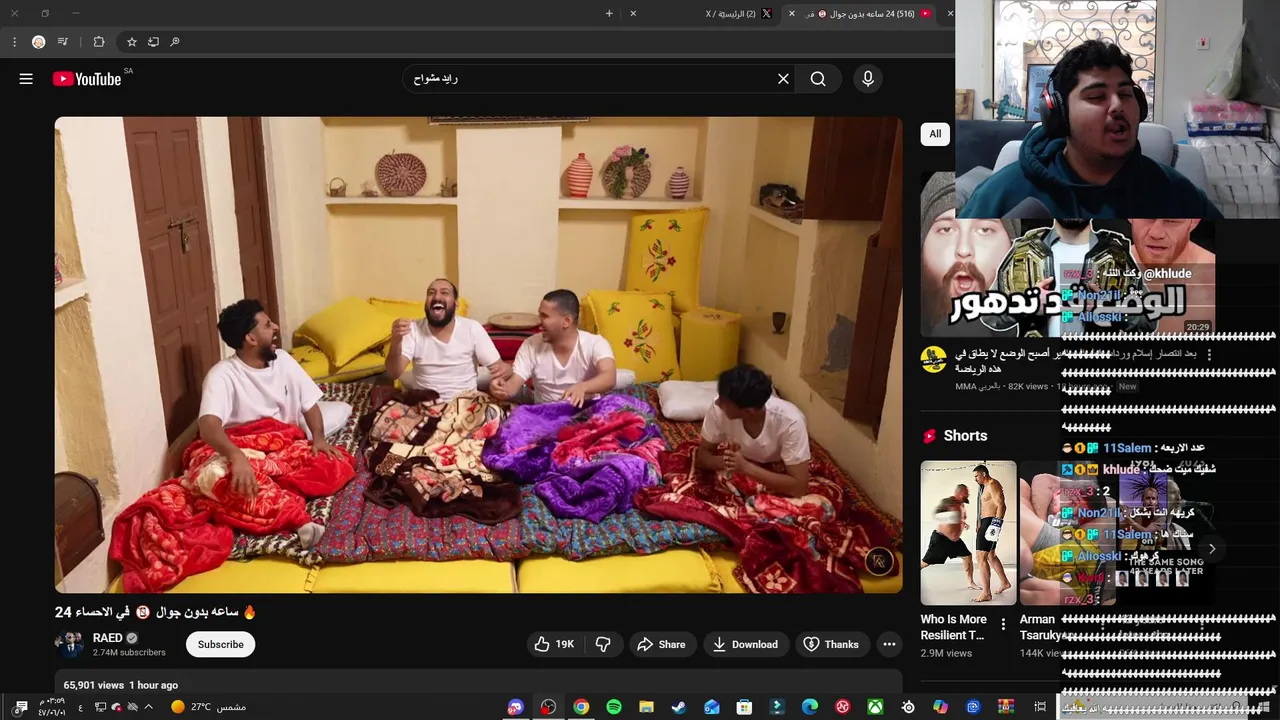Screen dimensions: 1280x720
Task: Open options for Who Is More Resilient short
Action: pyautogui.click(x=1003, y=625)
